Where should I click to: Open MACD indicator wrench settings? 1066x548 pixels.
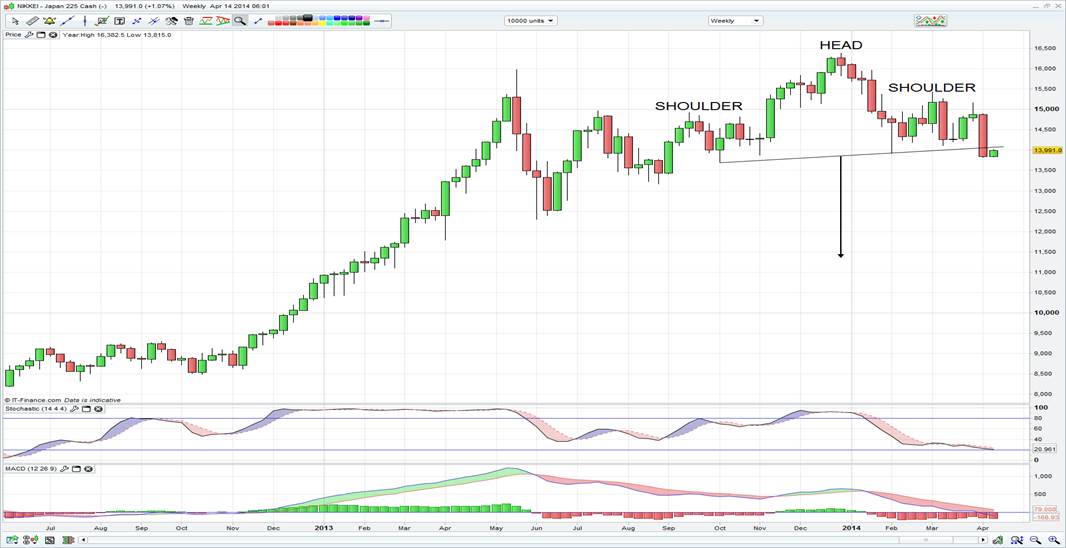66,469
